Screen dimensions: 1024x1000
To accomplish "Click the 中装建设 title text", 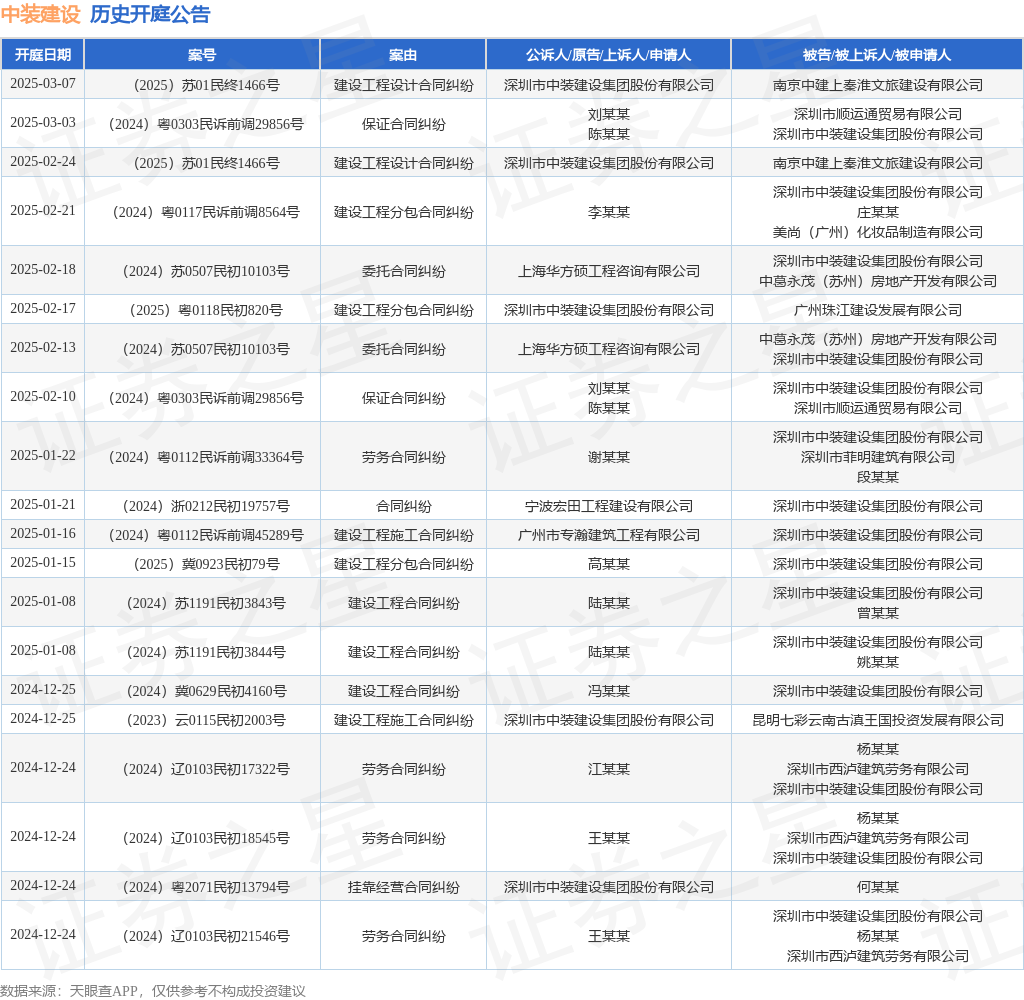I will [x=40, y=14].
